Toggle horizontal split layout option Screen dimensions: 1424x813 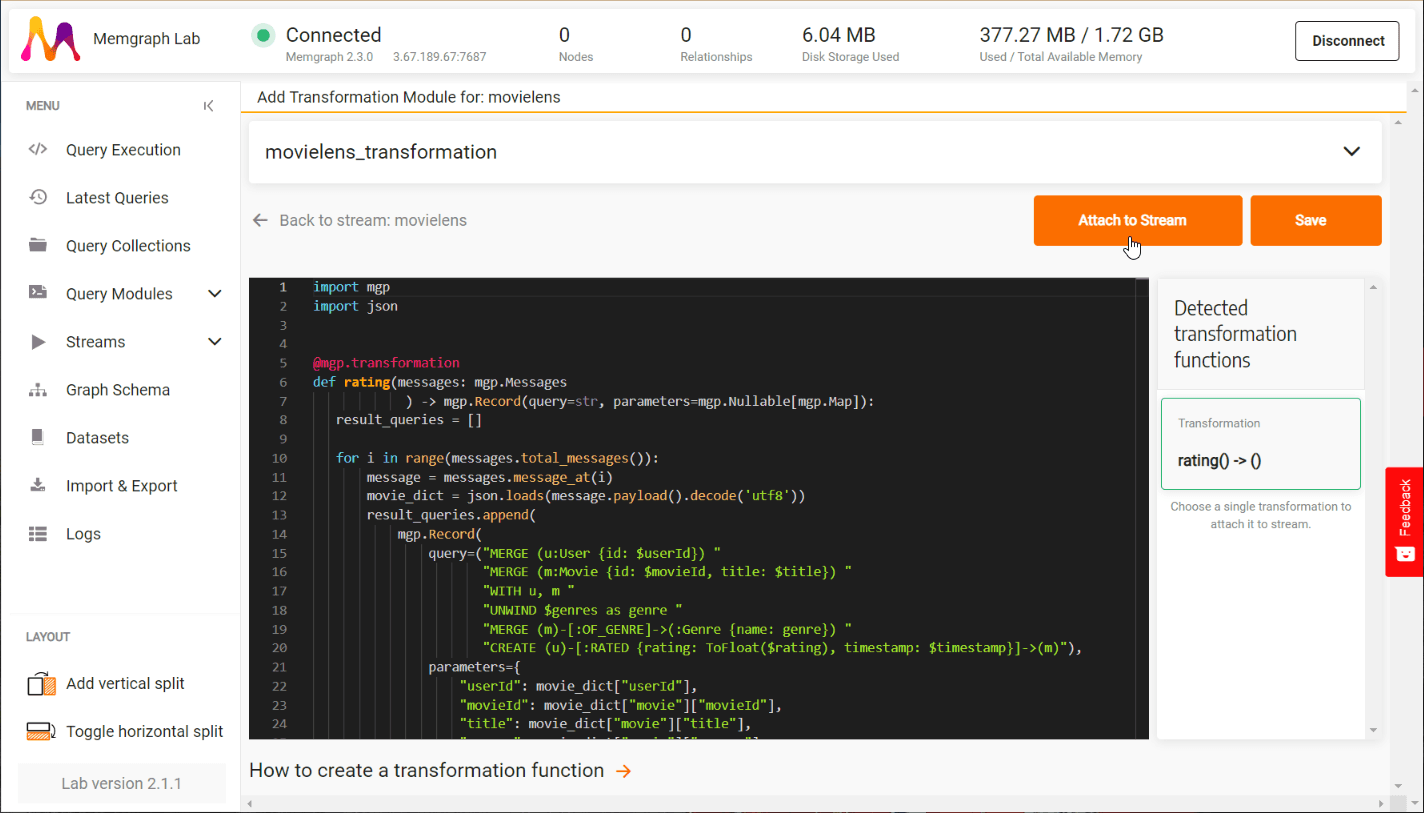click(x=145, y=732)
